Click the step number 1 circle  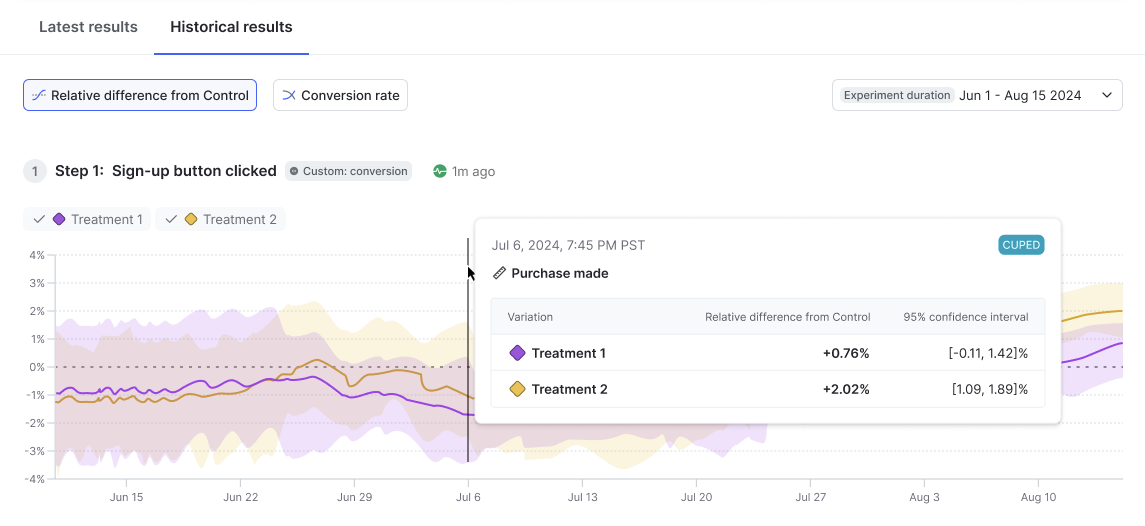[35, 172]
